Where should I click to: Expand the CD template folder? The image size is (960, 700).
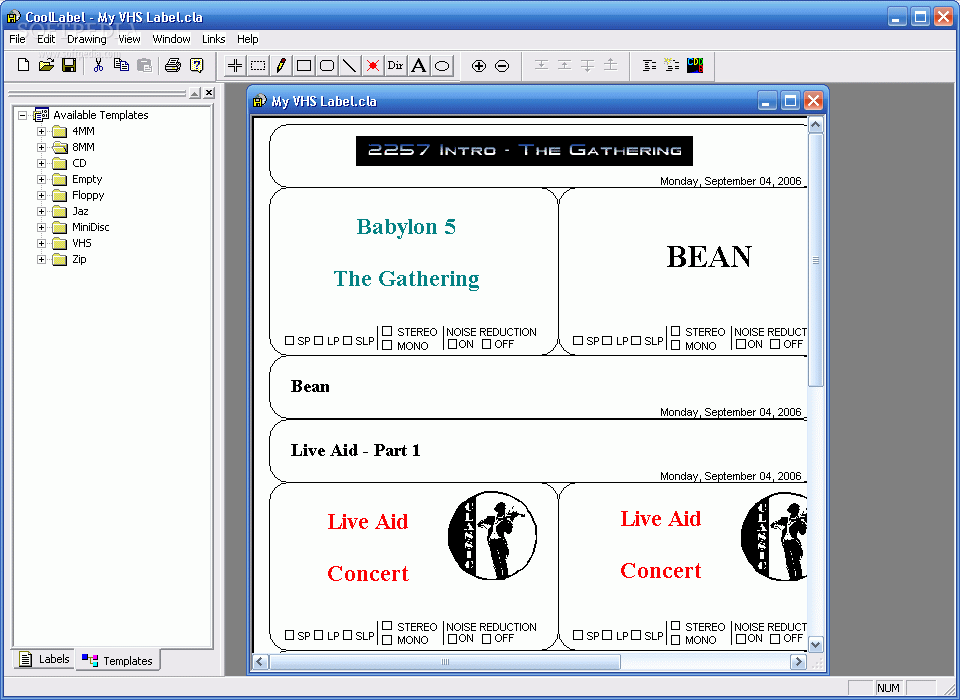click(42, 163)
